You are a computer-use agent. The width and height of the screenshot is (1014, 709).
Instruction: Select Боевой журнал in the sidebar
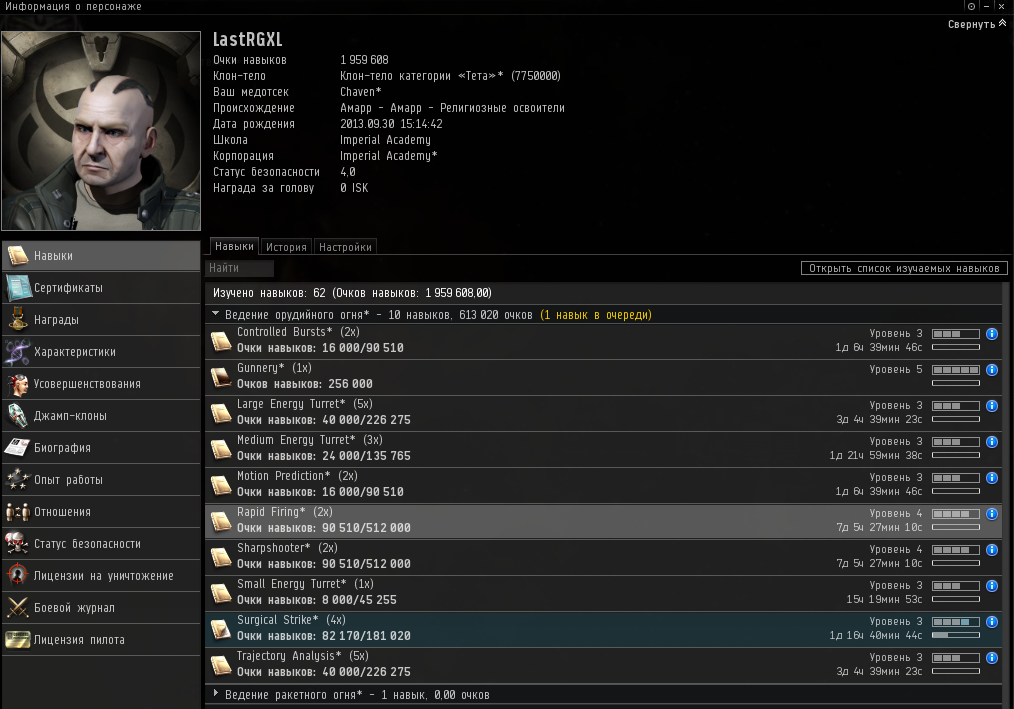[102, 608]
